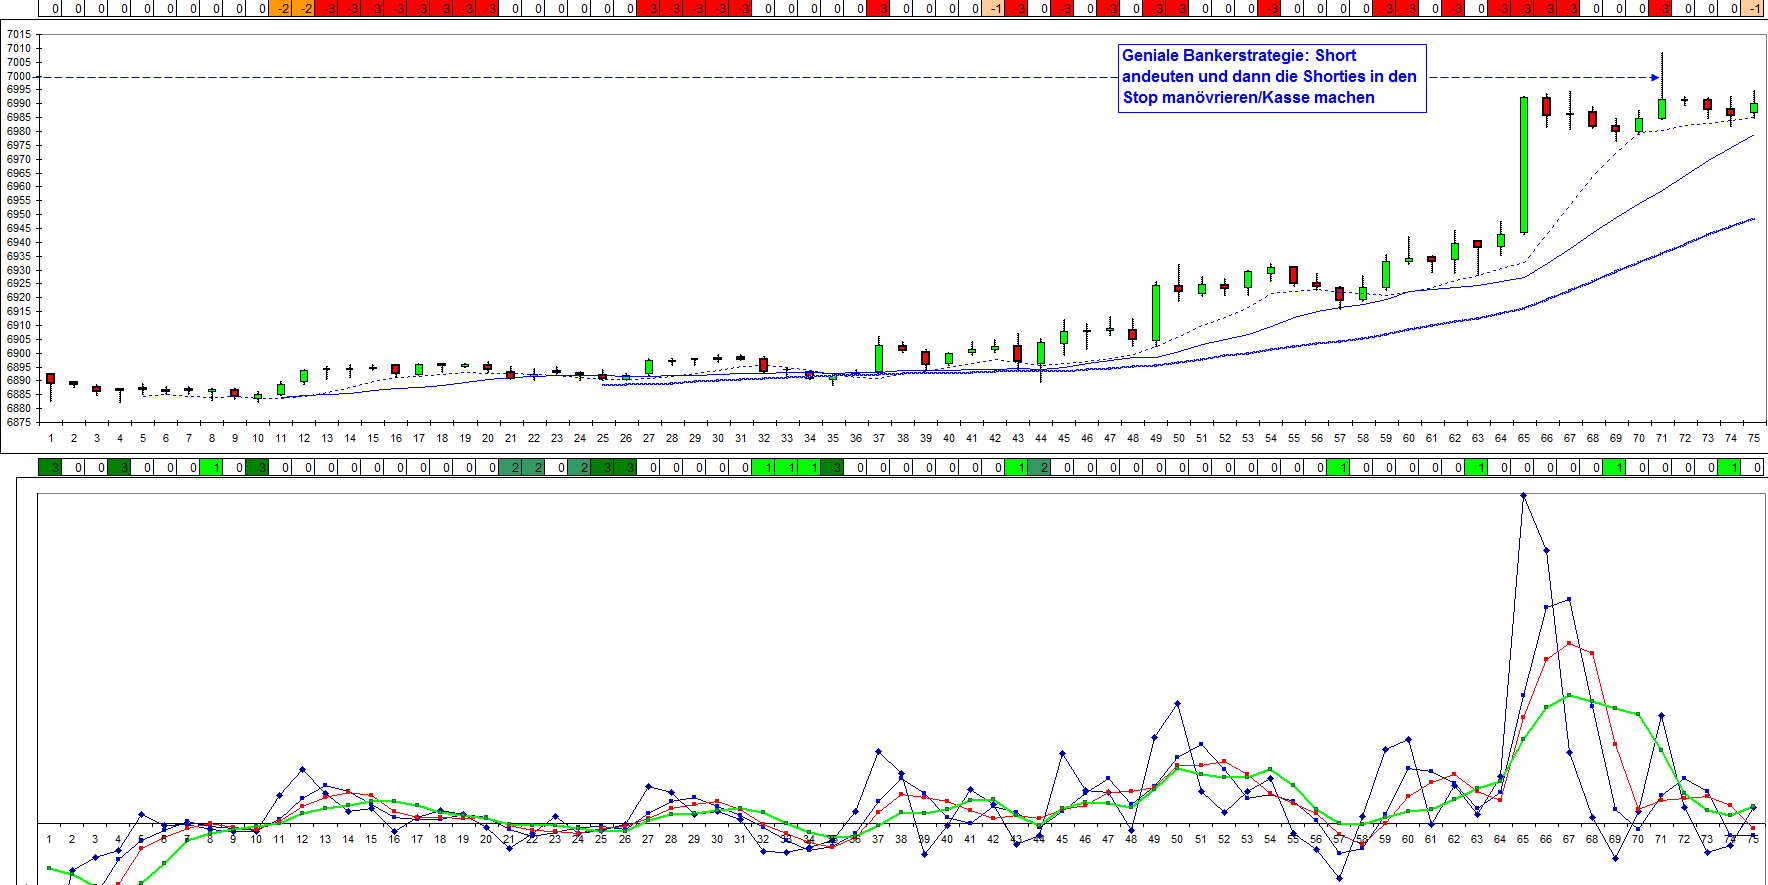Click the first red candle at bar 1
The height and width of the screenshot is (885, 1768).
tap(51, 379)
